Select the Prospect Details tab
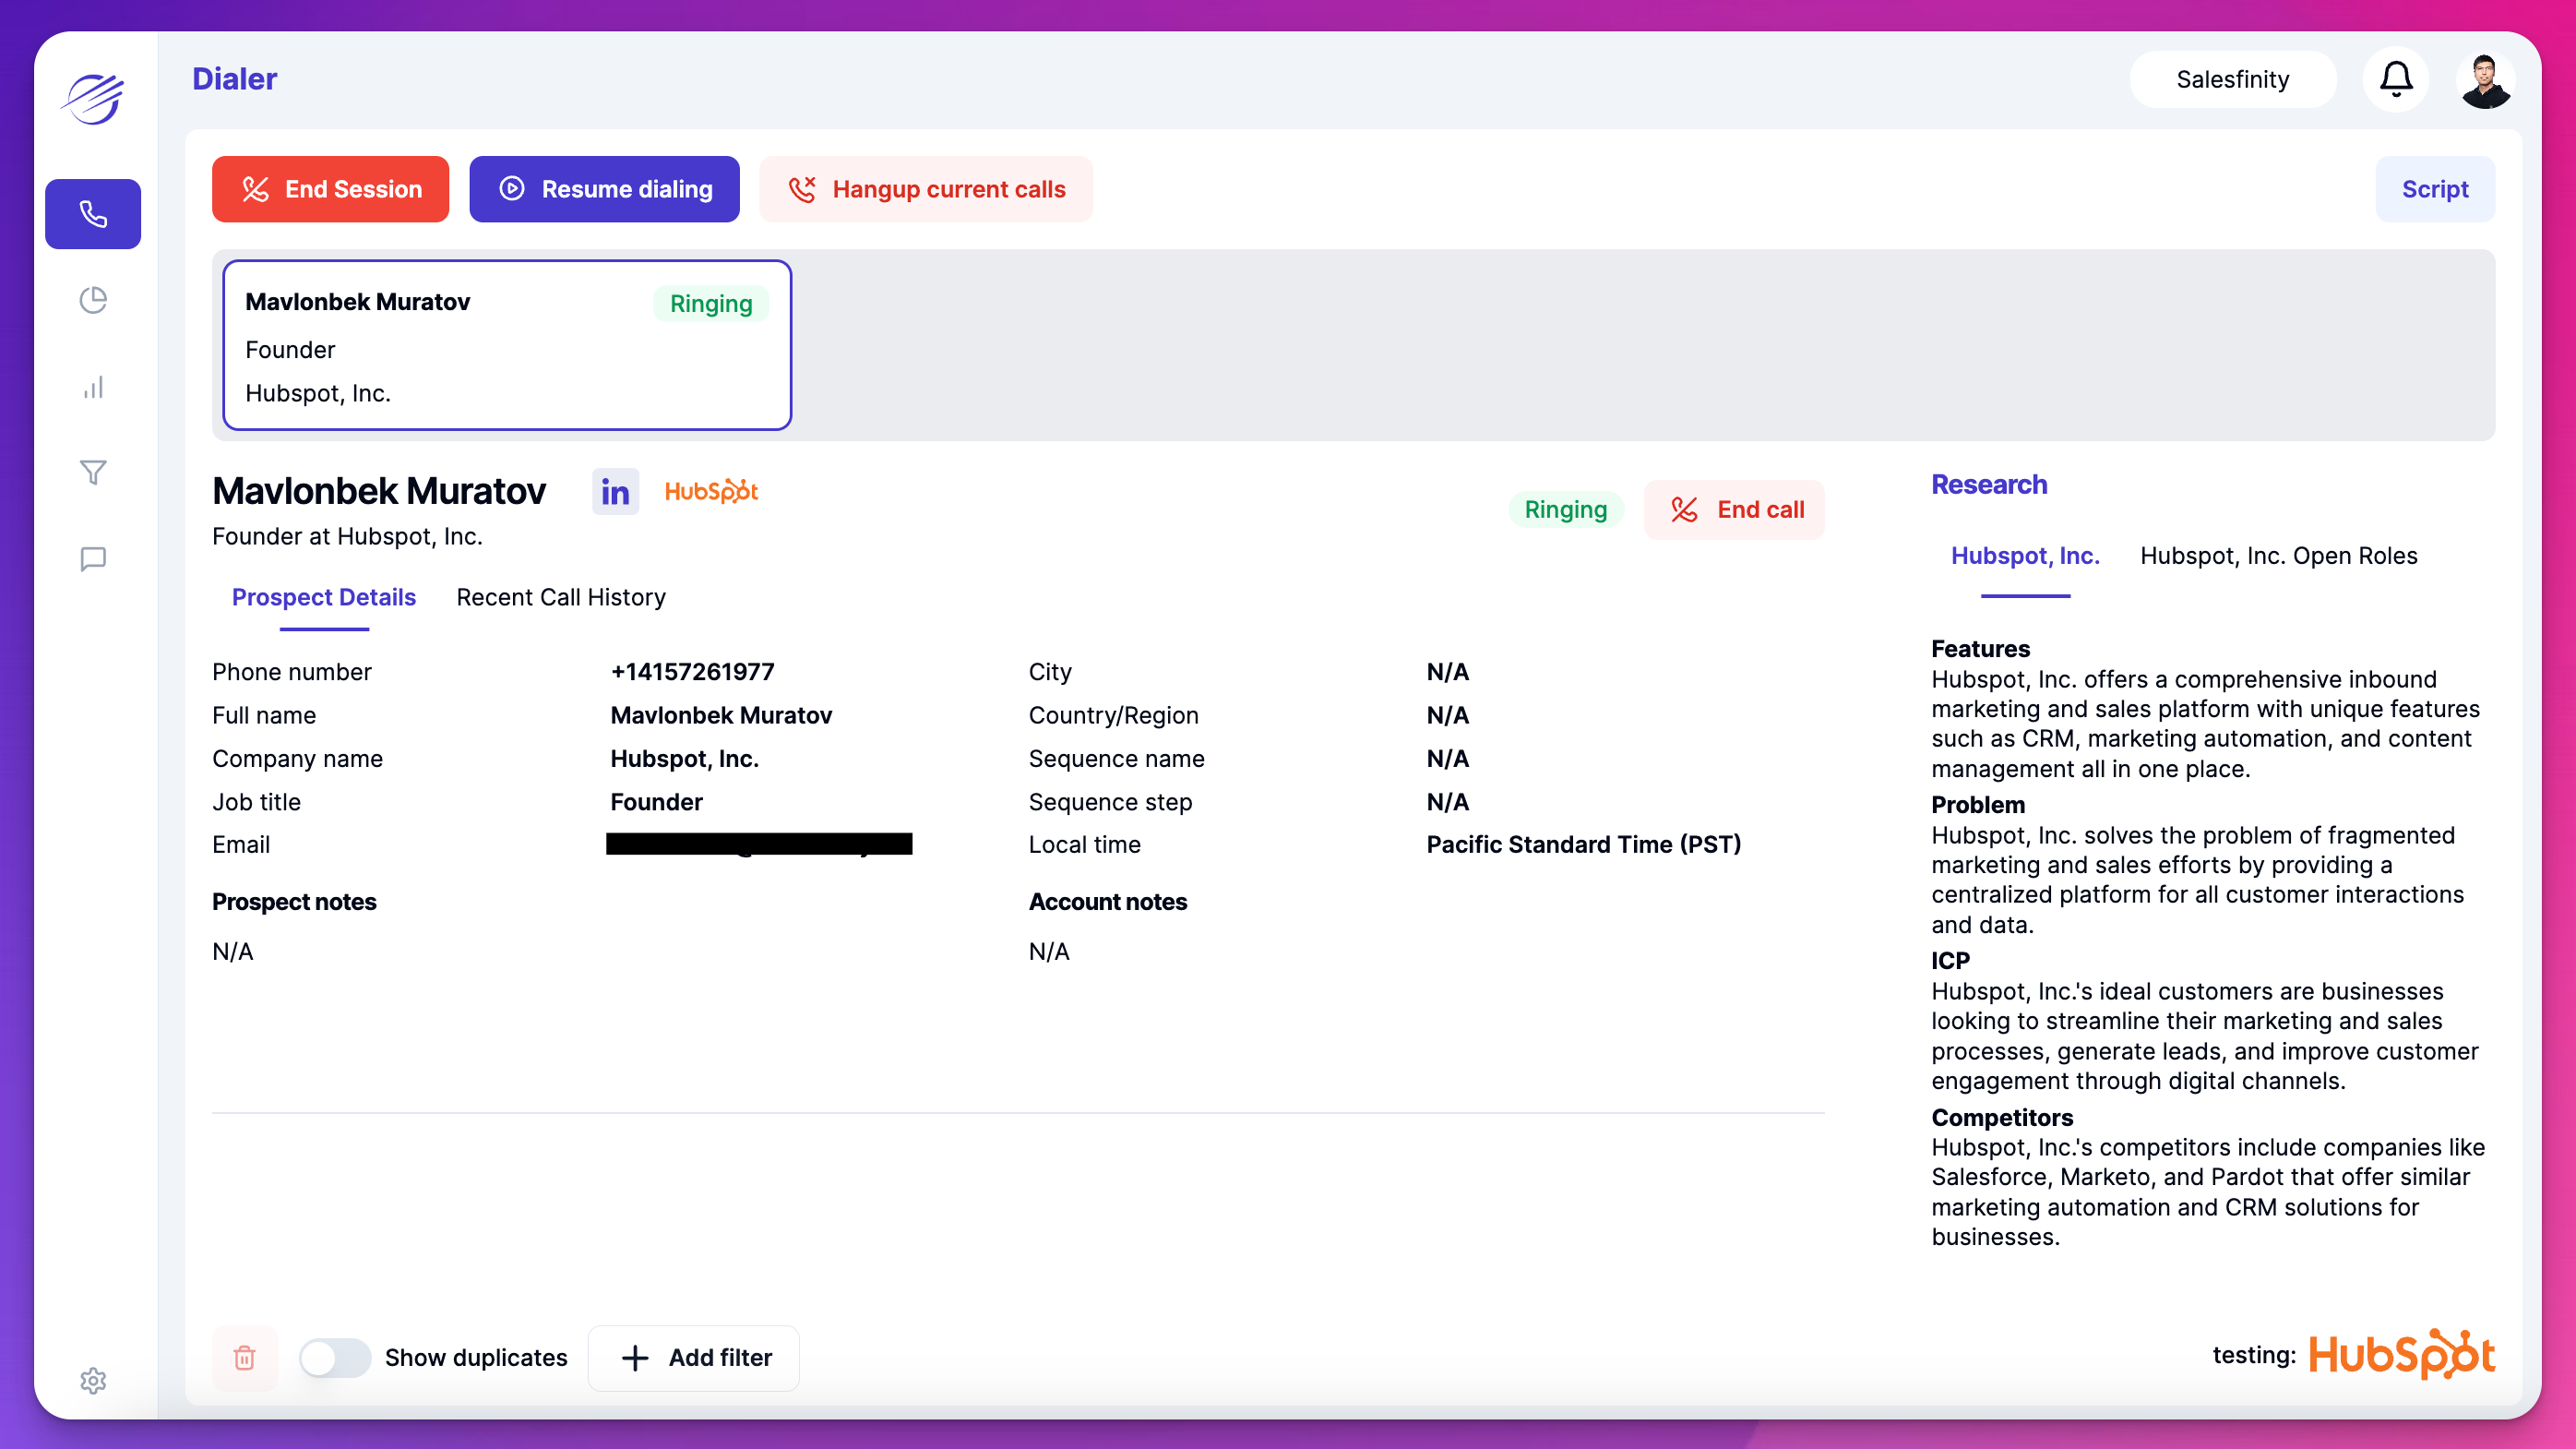 (323, 597)
